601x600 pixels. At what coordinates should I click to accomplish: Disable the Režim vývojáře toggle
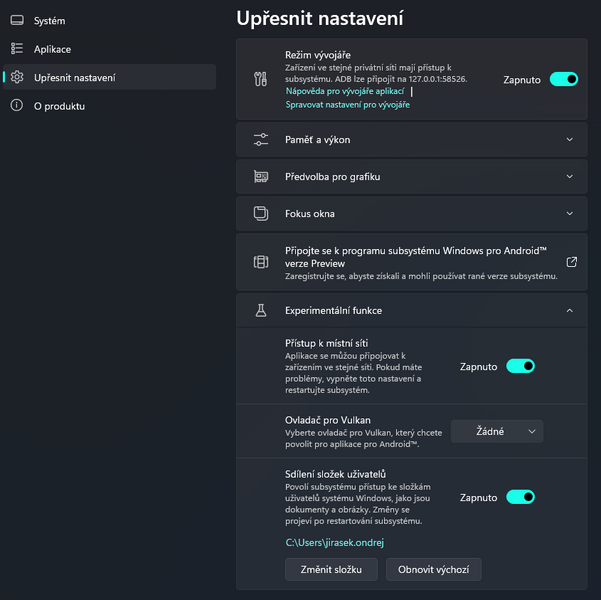coord(563,79)
